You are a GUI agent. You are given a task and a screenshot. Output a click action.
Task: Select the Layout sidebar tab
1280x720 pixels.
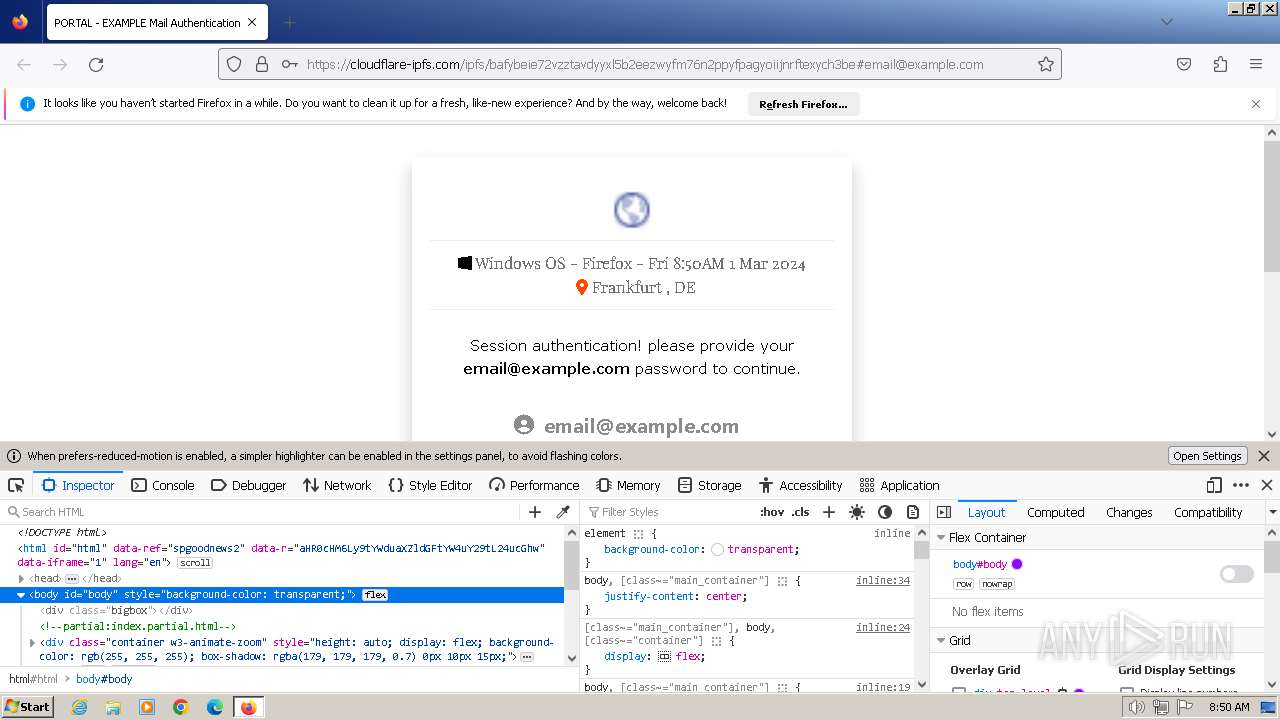pyautogui.click(x=986, y=512)
